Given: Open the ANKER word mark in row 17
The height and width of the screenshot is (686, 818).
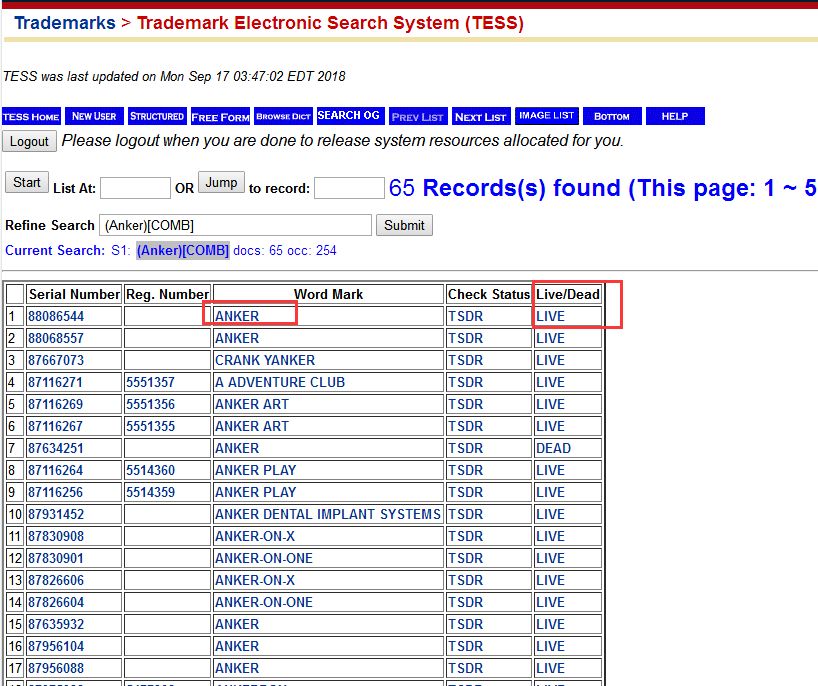Looking at the screenshot, I should pos(237,668).
